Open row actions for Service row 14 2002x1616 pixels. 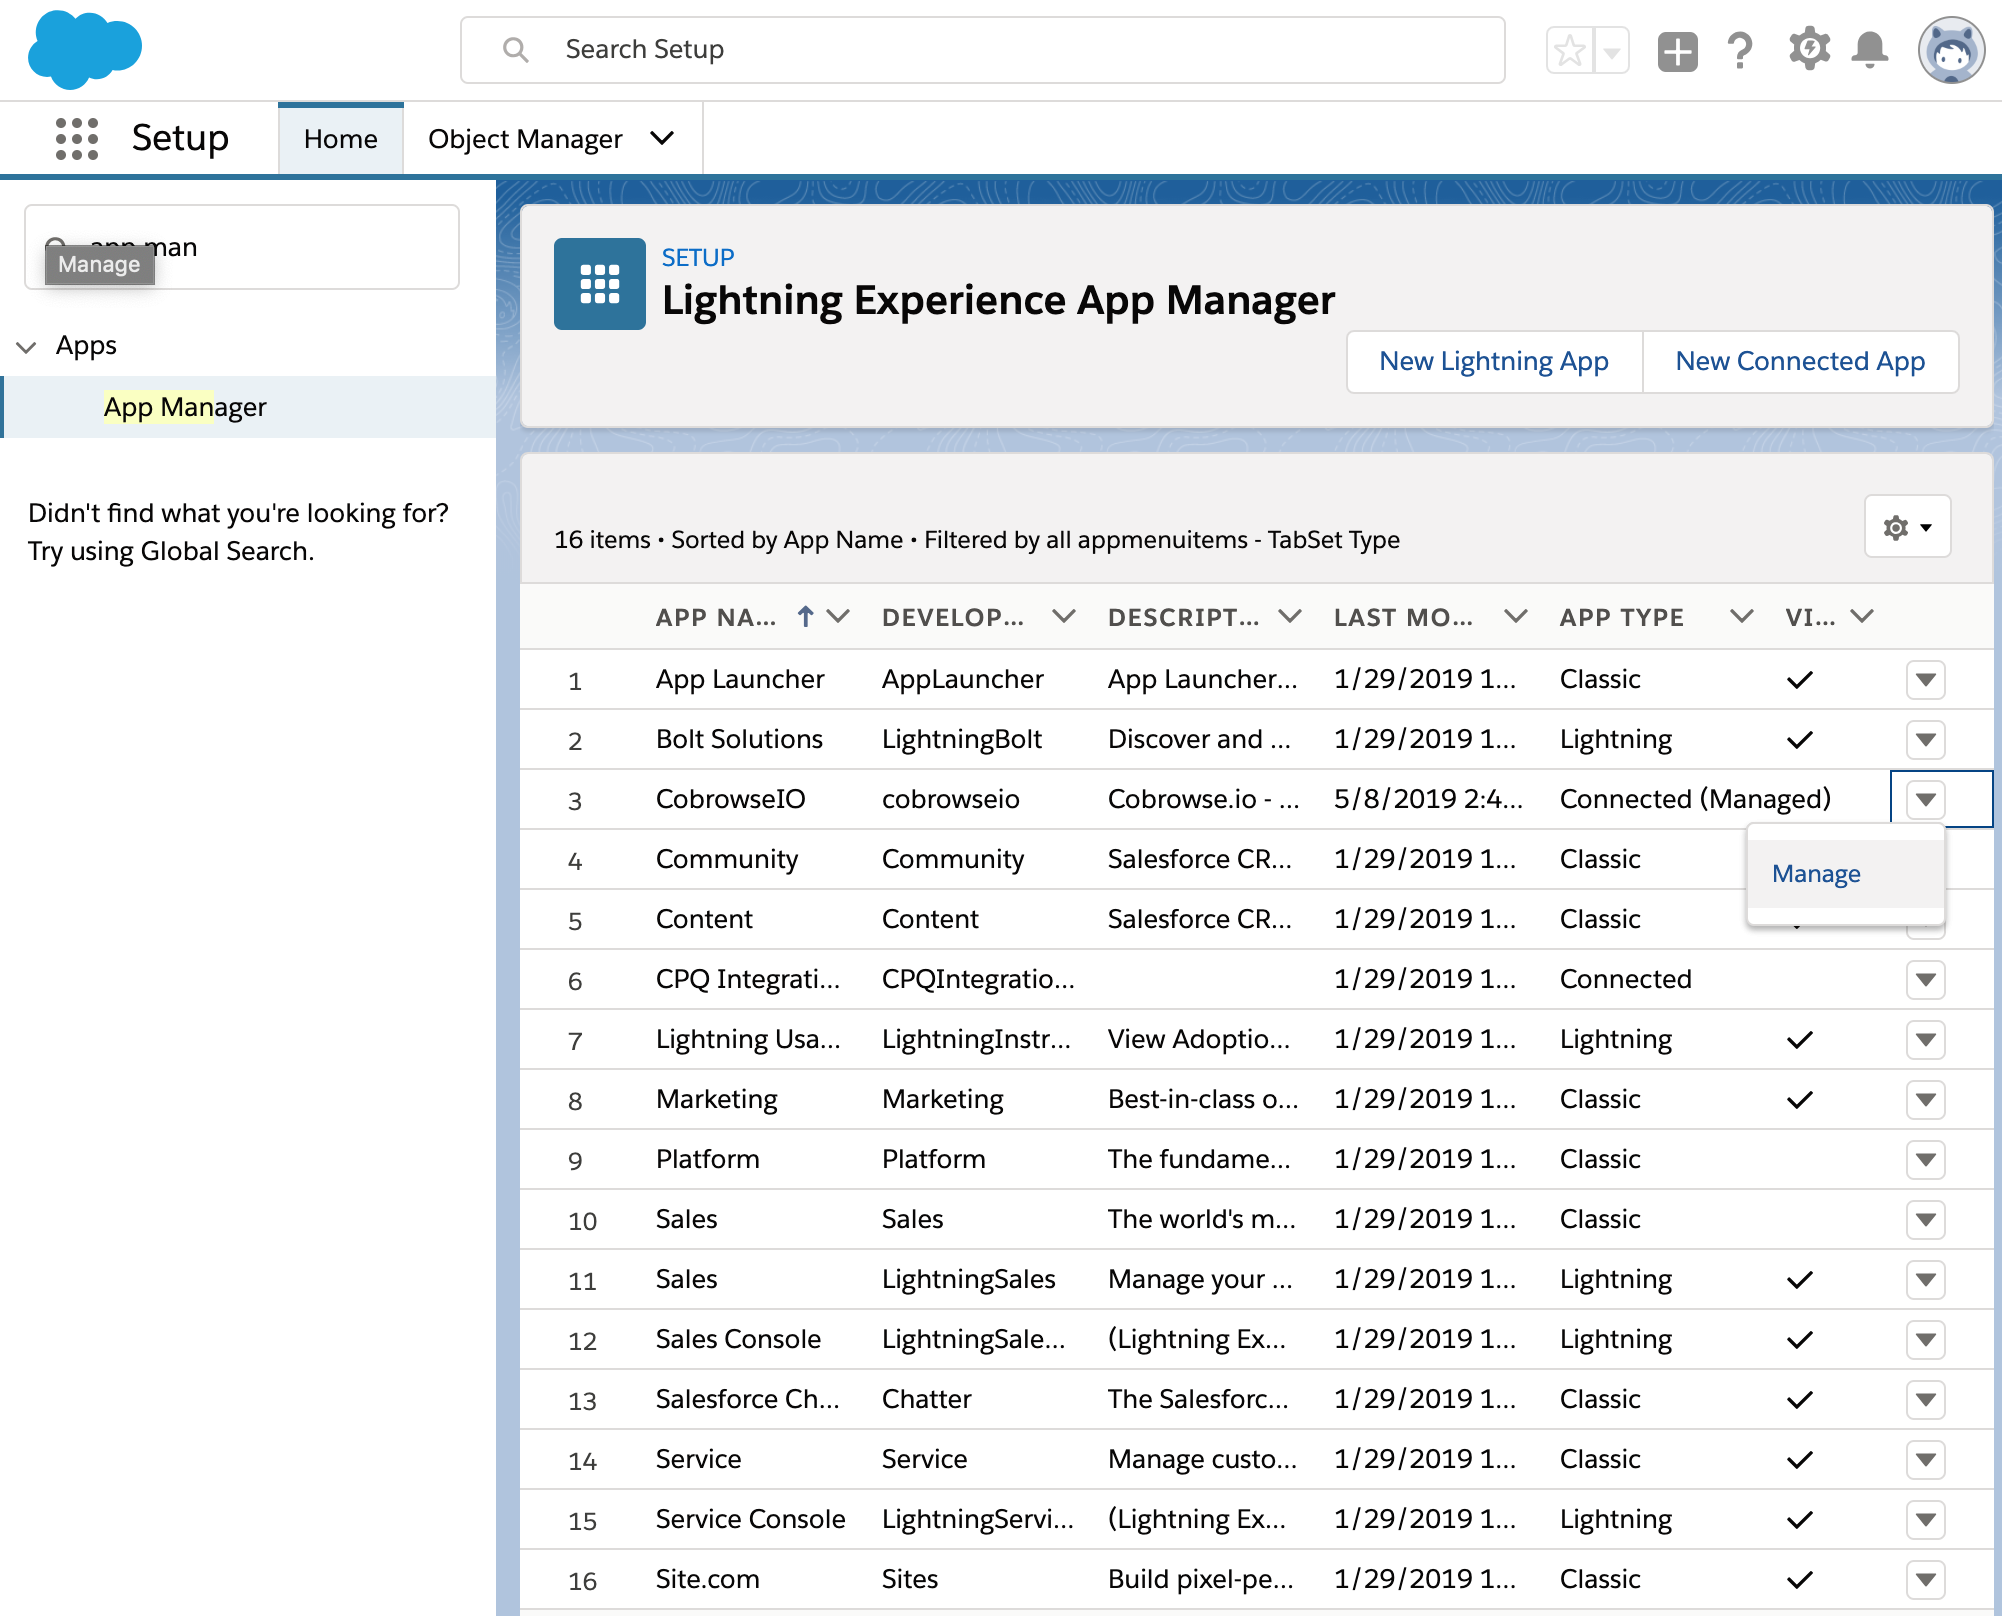[x=1926, y=1460]
